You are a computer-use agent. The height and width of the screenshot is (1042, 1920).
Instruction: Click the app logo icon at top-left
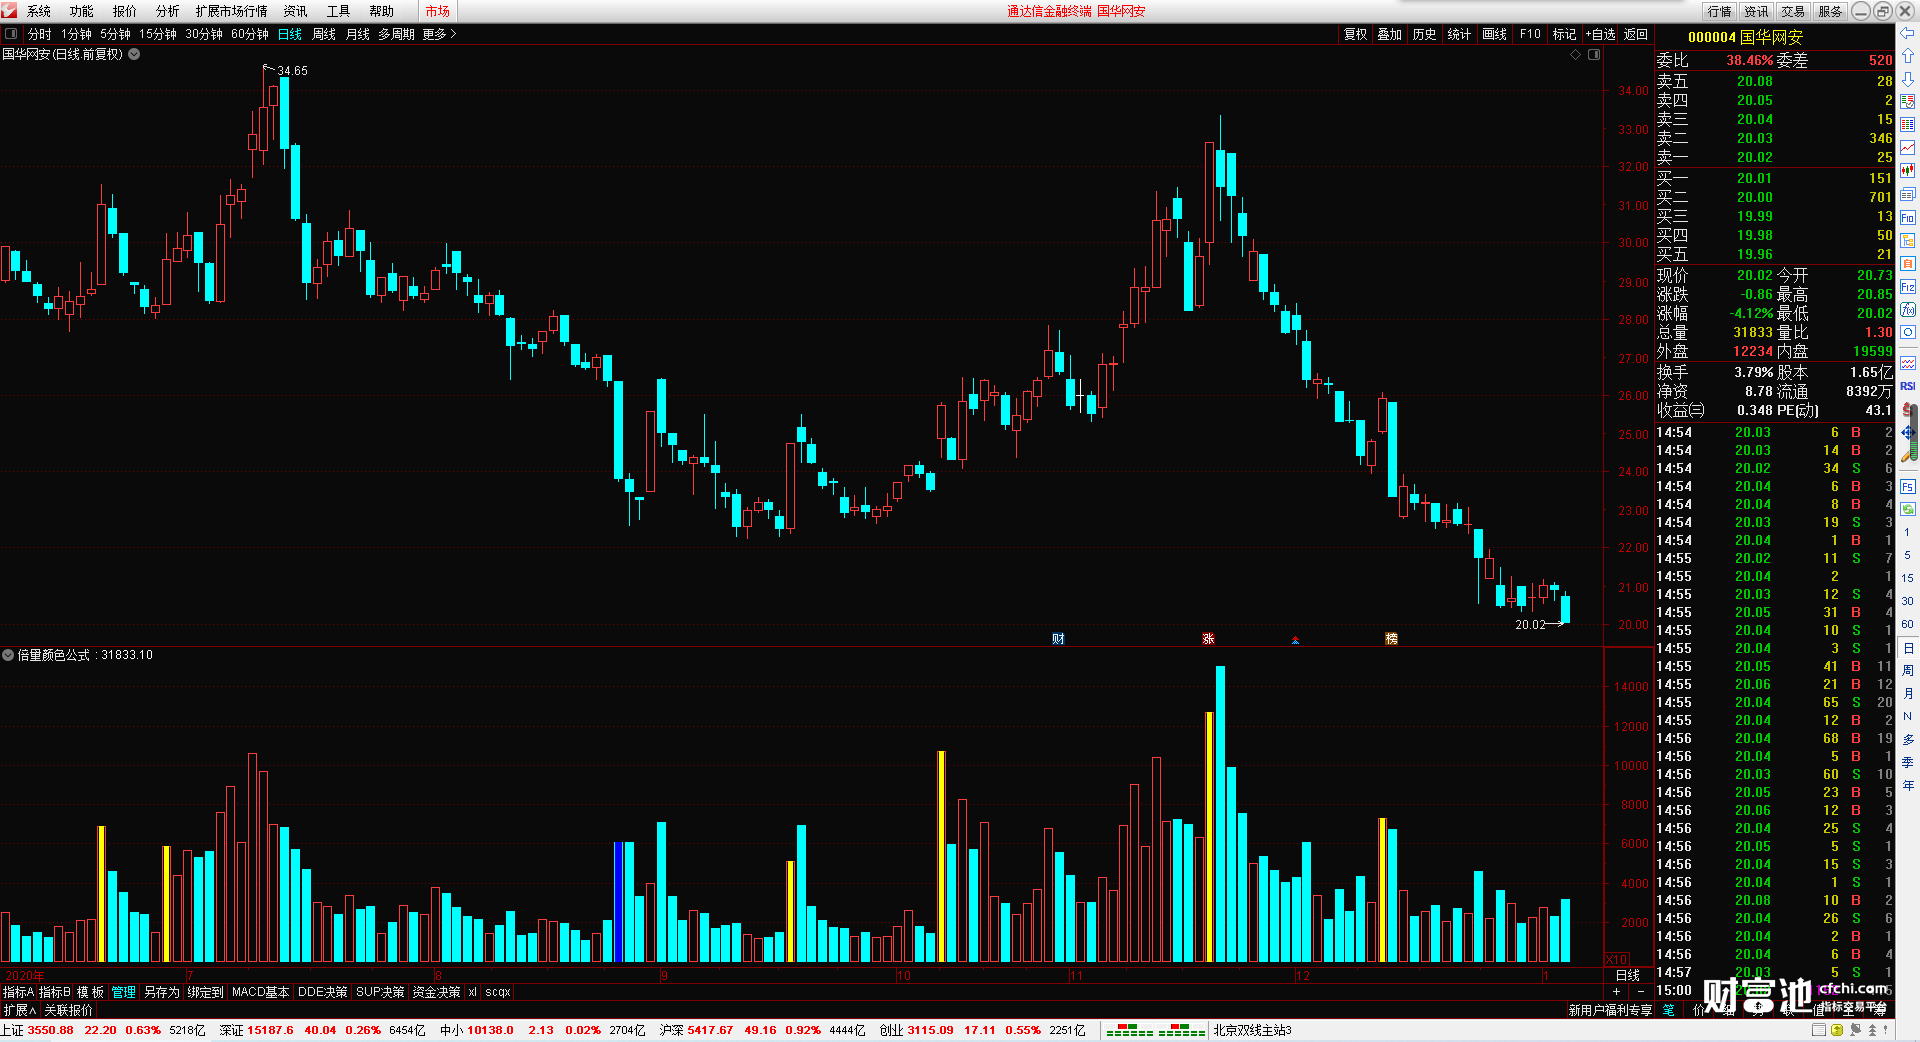pyautogui.click(x=9, y=11)
